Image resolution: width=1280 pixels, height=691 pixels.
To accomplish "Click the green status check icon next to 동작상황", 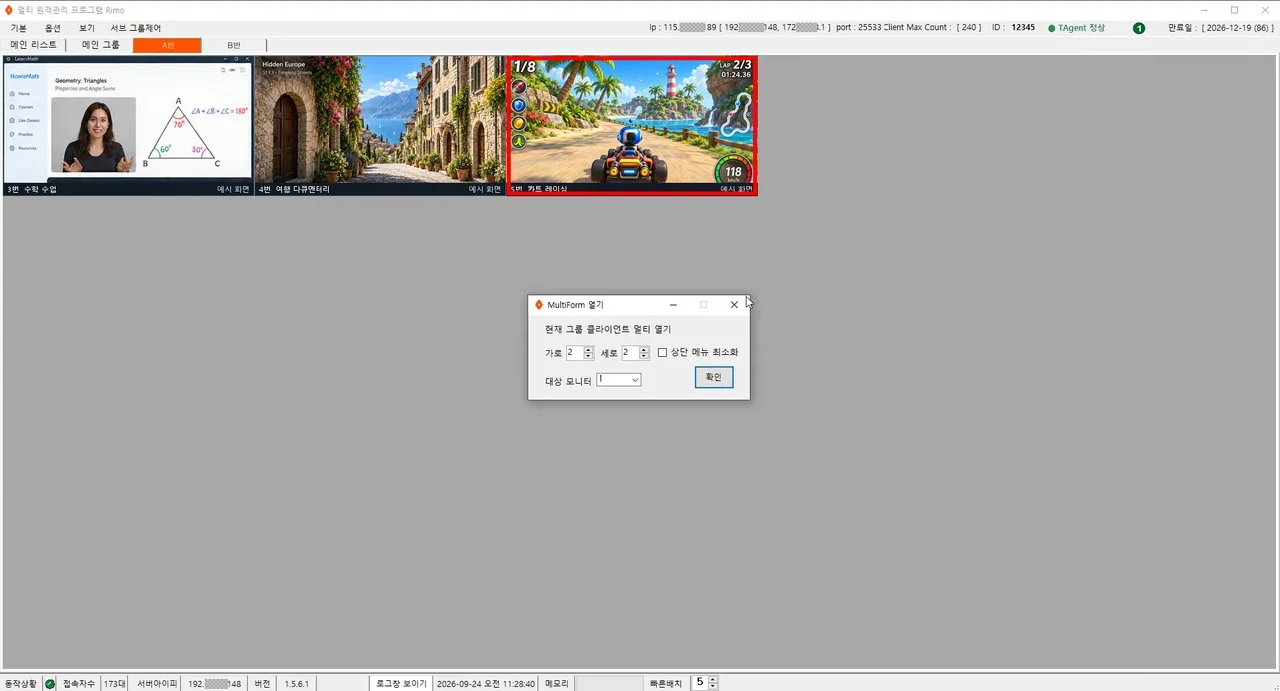I will click(50, 684).
